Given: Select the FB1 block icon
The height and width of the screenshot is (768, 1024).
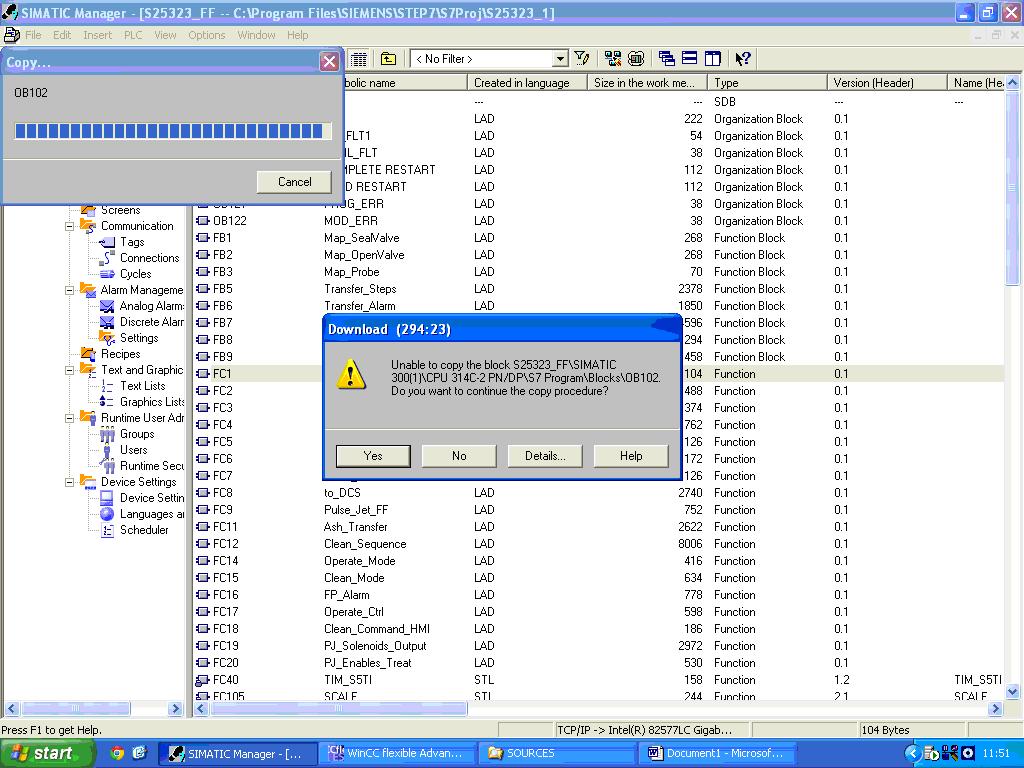Looking at the screenshot, I should tap(203, 238).
